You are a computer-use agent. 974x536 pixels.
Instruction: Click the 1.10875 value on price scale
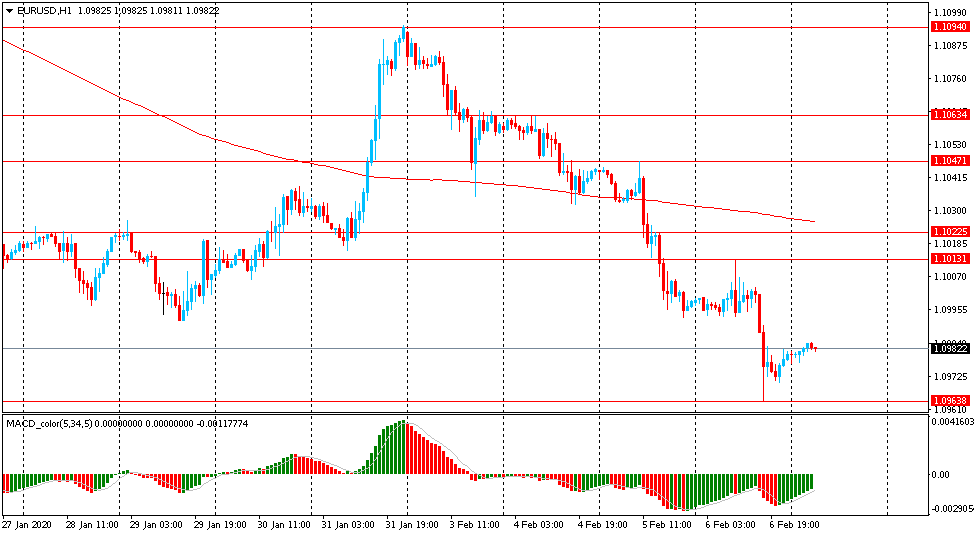click(x=950, y=45)
